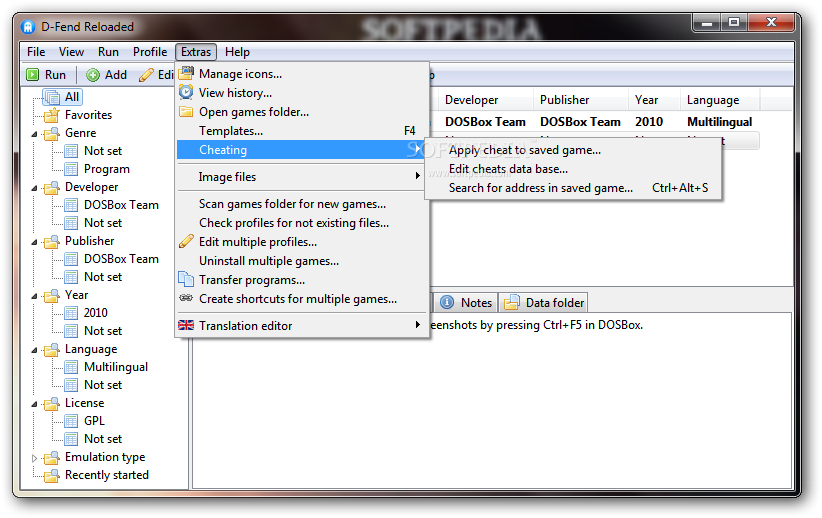Click the D-Fend Reloaded title bar app icon
Screen dimensions: 822x518
point(28,26)
